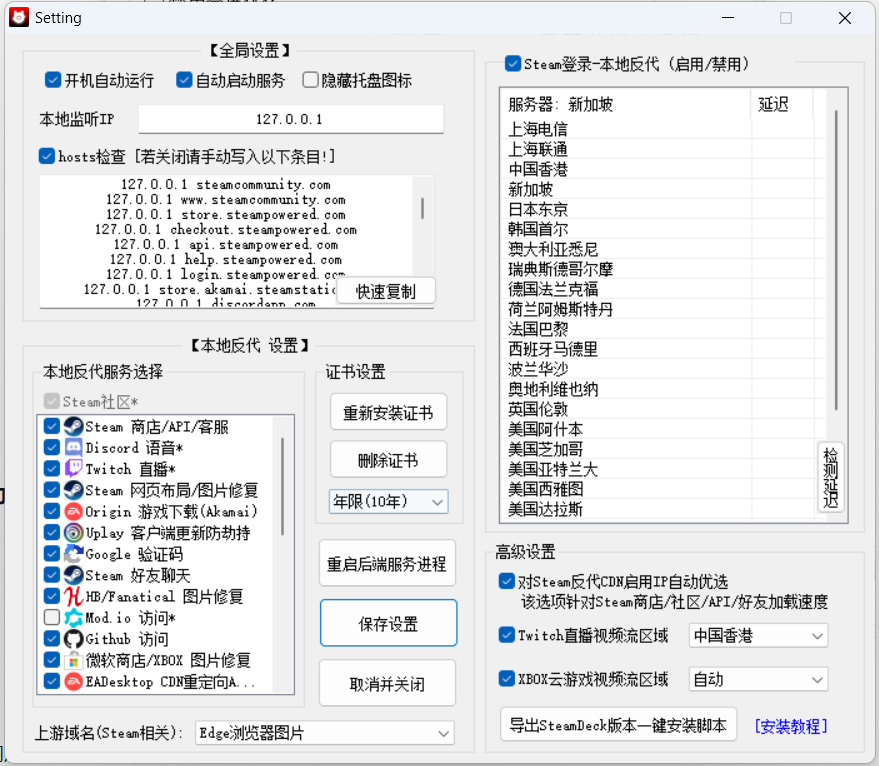This screenshot has height=766, width=879.
Task: Click the 微软商店/XBOX icon
Action: (73, 661)
